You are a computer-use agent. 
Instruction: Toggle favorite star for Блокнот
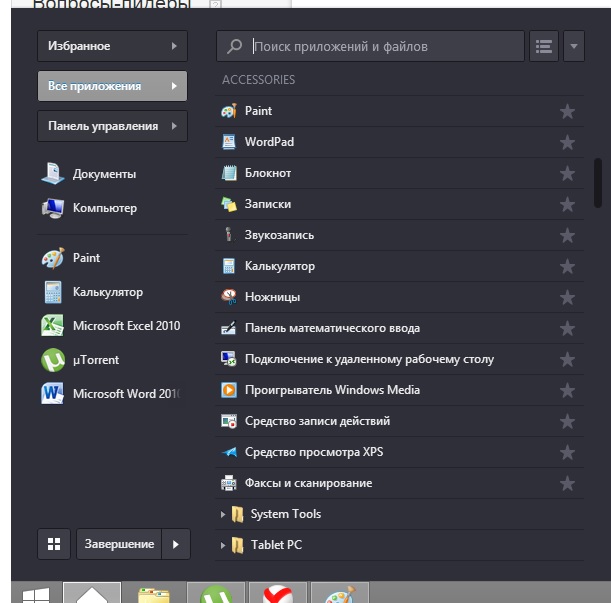[567, 174]
